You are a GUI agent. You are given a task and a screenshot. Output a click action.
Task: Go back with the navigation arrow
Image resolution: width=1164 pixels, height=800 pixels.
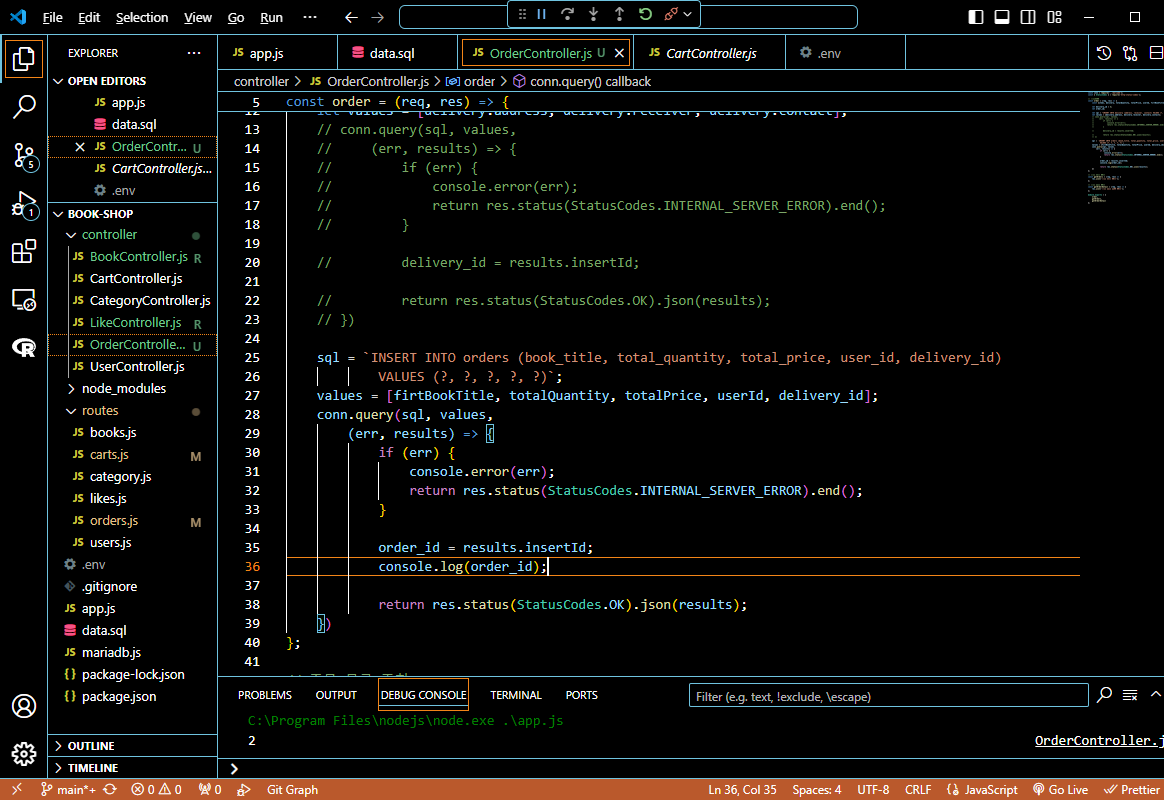(x=351, y=17)
